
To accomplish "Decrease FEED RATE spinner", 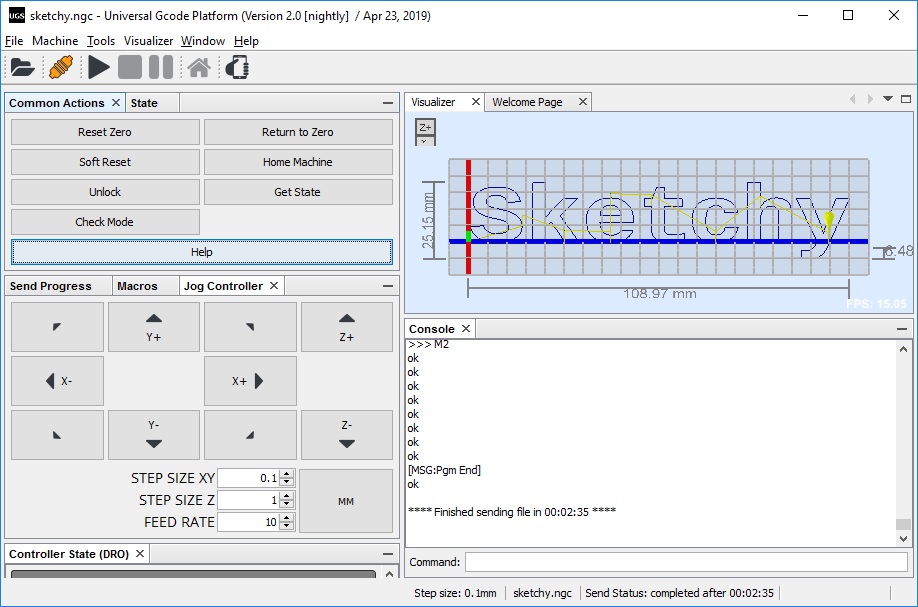I will coord(286,526).
